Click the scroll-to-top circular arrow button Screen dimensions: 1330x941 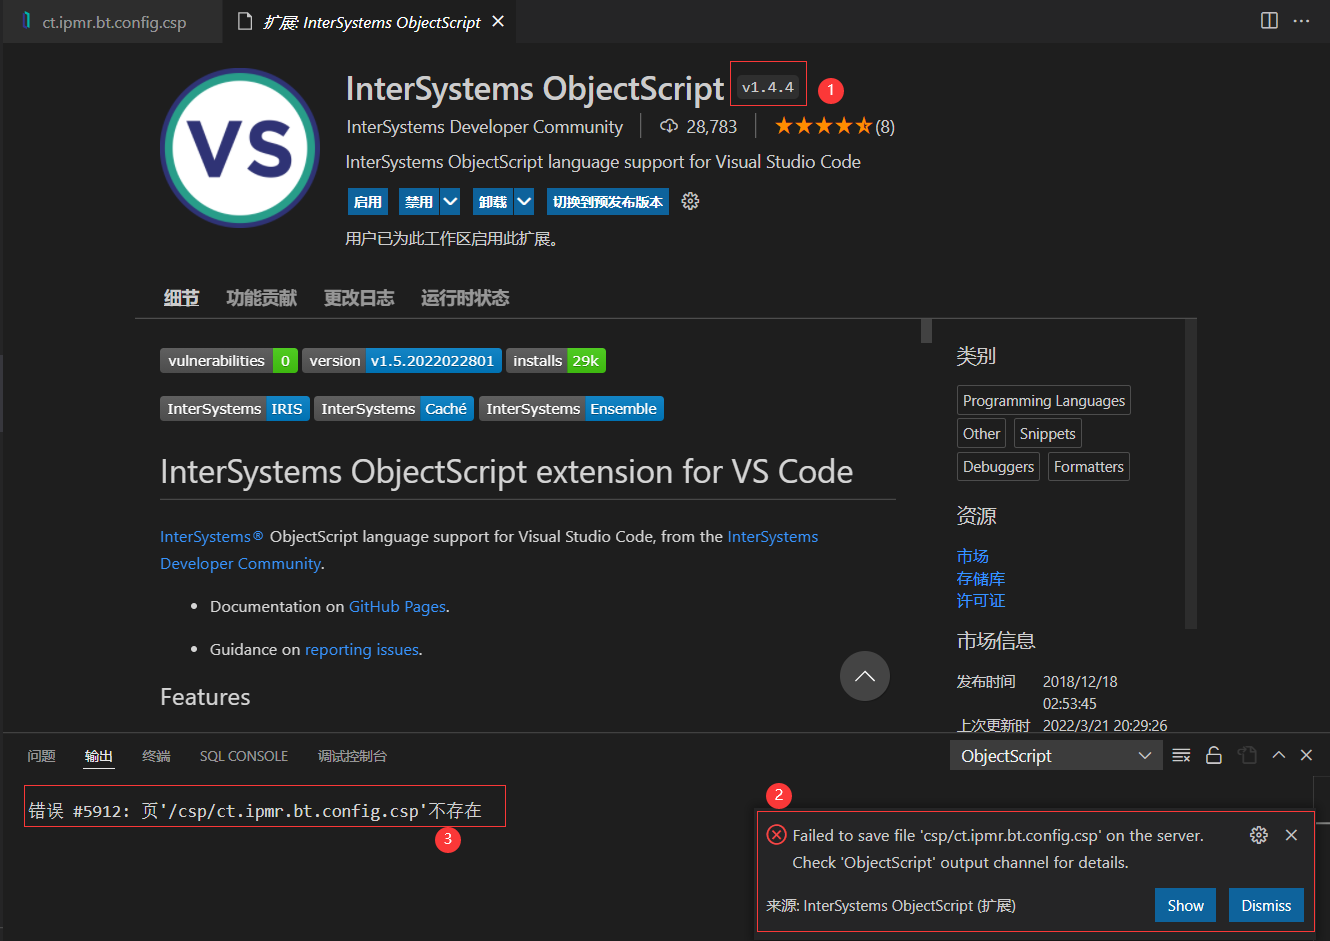click(x=864, y=676)
